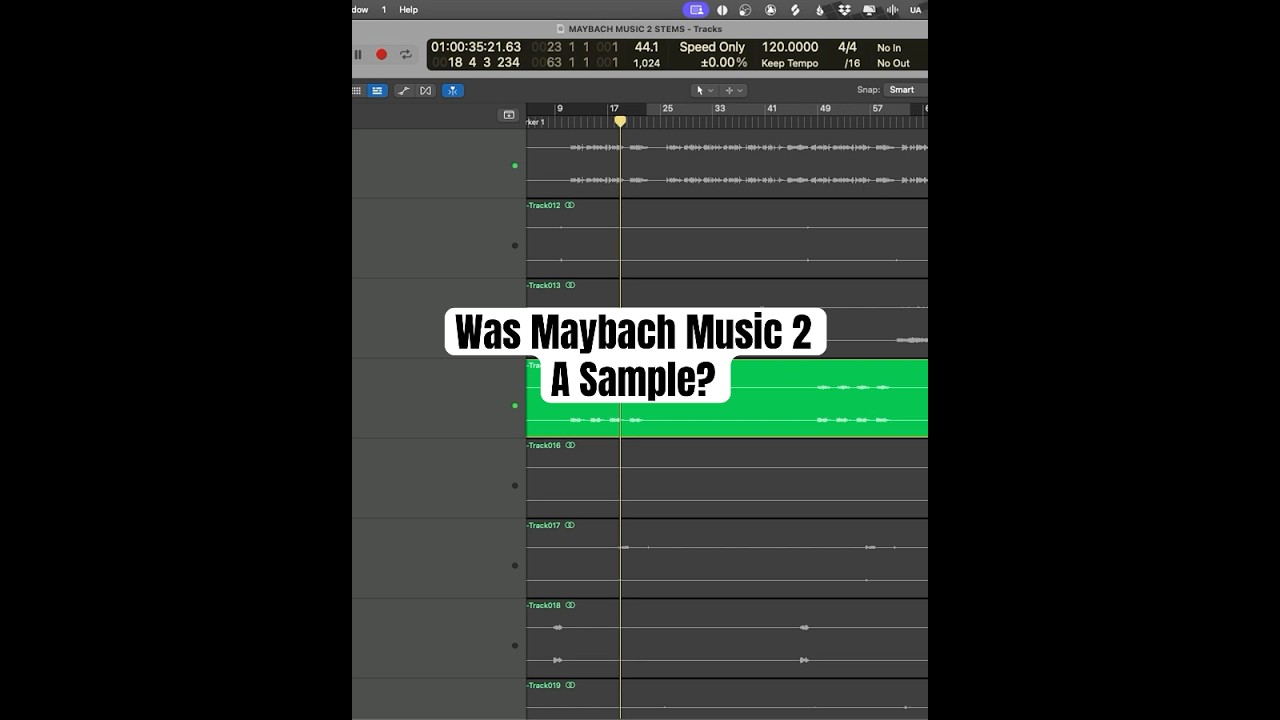Show automation with the automation button
Image resolution: width=1280 pixels, height=720 pixels.
click(x=403, y=90)
